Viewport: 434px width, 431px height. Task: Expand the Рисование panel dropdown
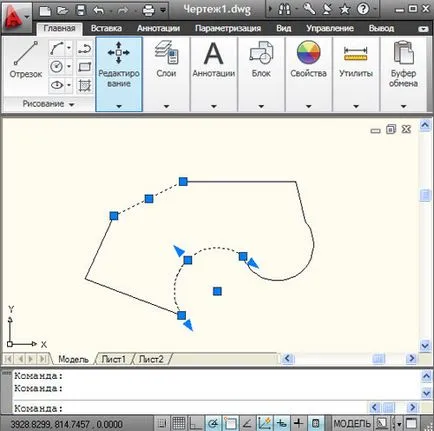pyautogui.click(x=72, y=104)
